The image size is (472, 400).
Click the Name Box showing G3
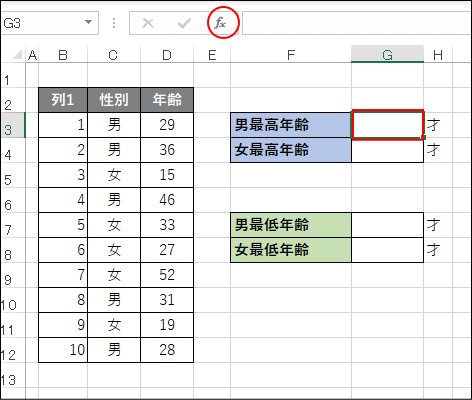pyautogui.click(x=50, y=23)
